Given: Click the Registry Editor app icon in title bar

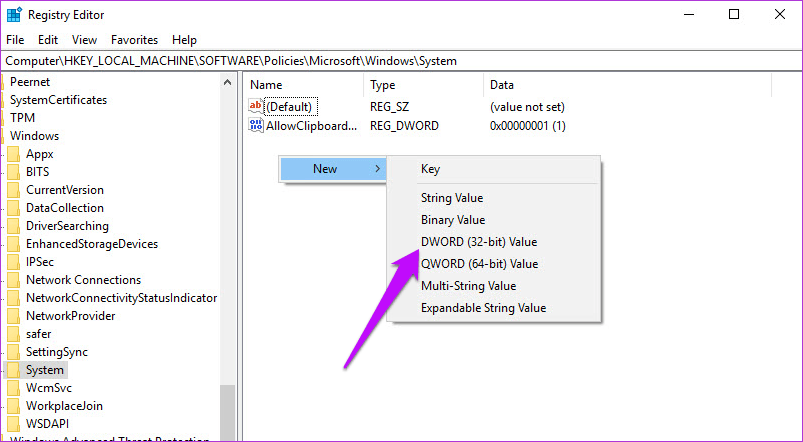Looking at the screenshot, I should (x=16, y=15).
